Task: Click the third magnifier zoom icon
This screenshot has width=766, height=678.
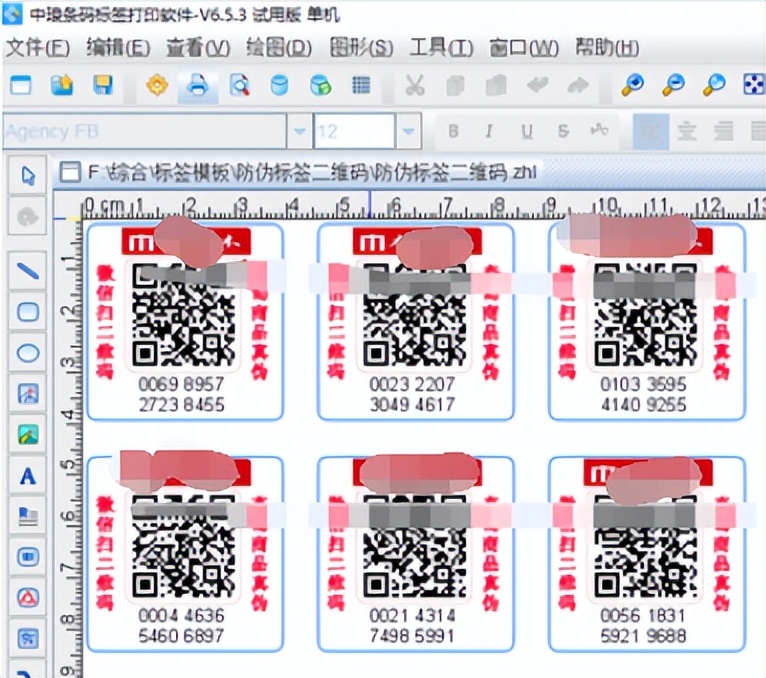Action: pyautogui.click(x=714, y=85)
